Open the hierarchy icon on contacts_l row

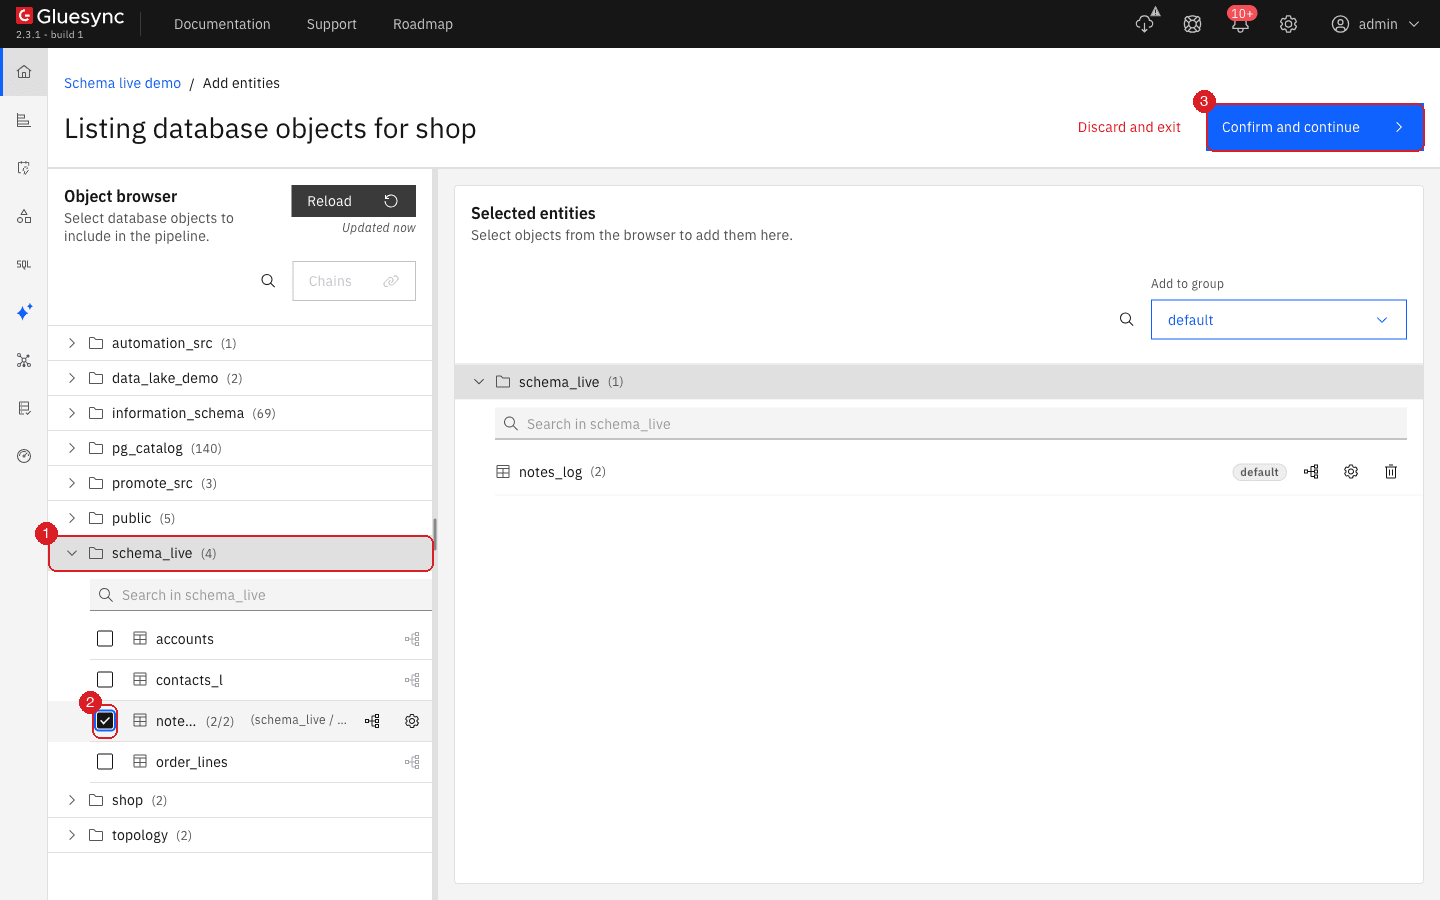[412, 680]
